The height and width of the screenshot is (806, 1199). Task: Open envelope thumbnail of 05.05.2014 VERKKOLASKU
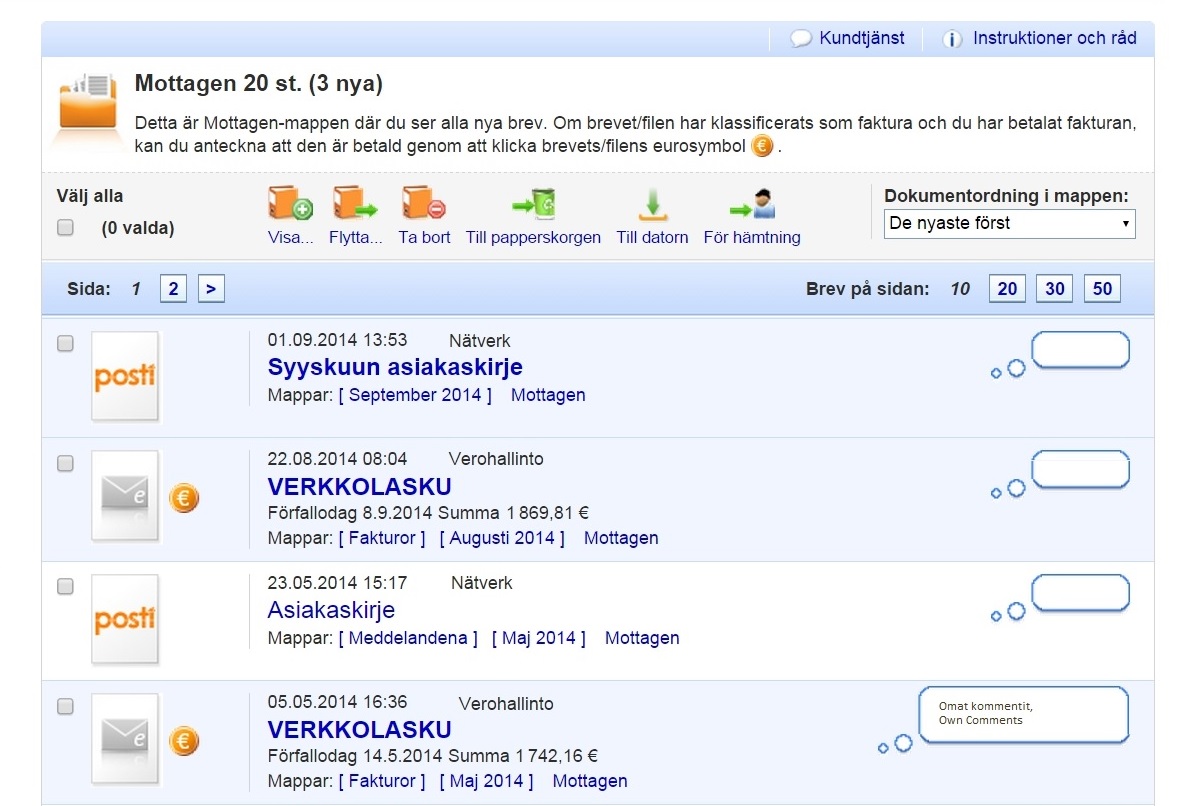(x=125, y=739)
